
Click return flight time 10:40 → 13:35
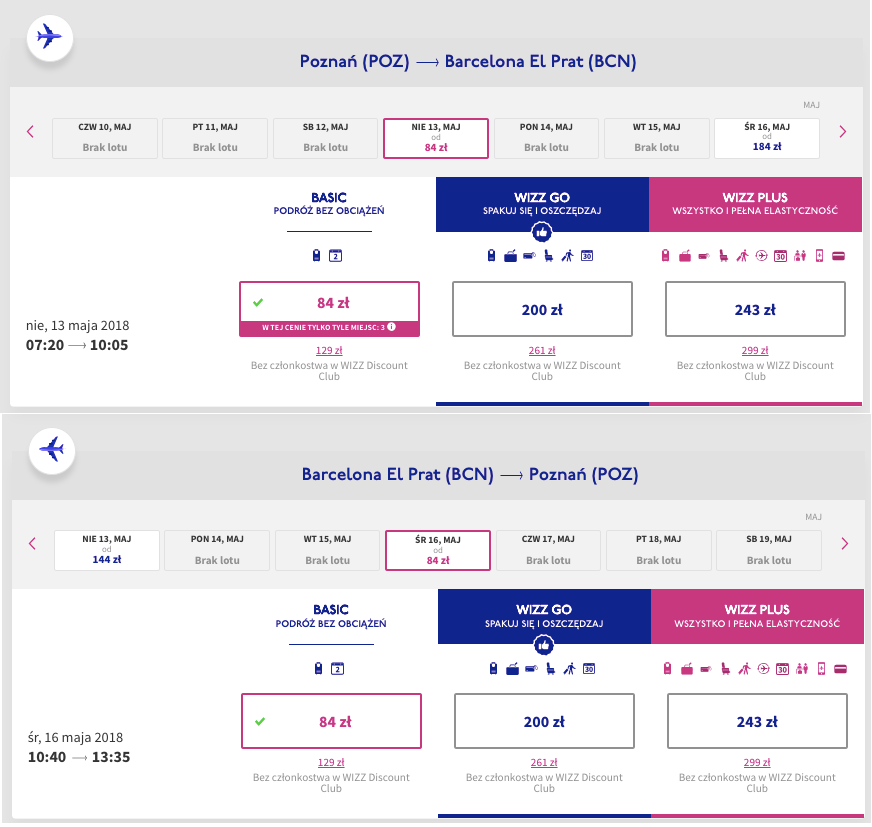[79, 757]
